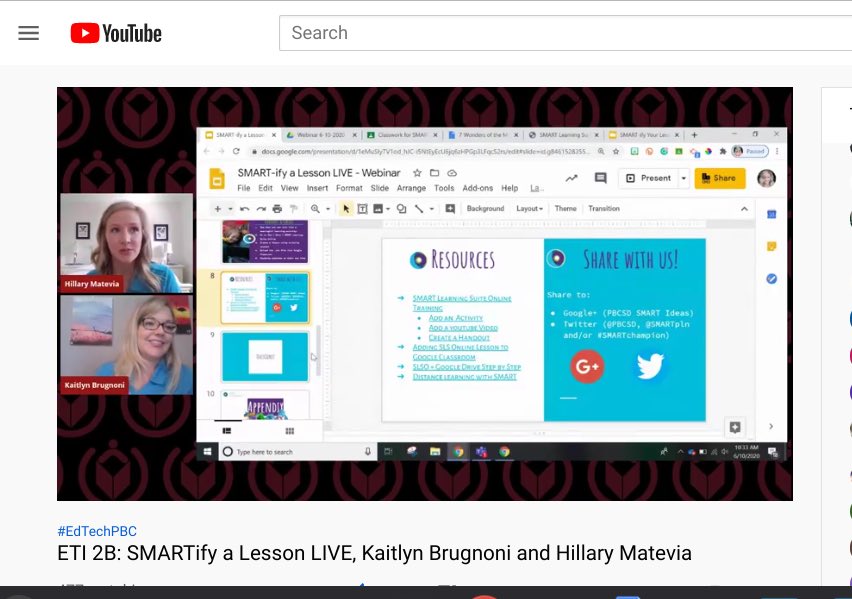Go to YouTube home via logo

click(116, 33)
